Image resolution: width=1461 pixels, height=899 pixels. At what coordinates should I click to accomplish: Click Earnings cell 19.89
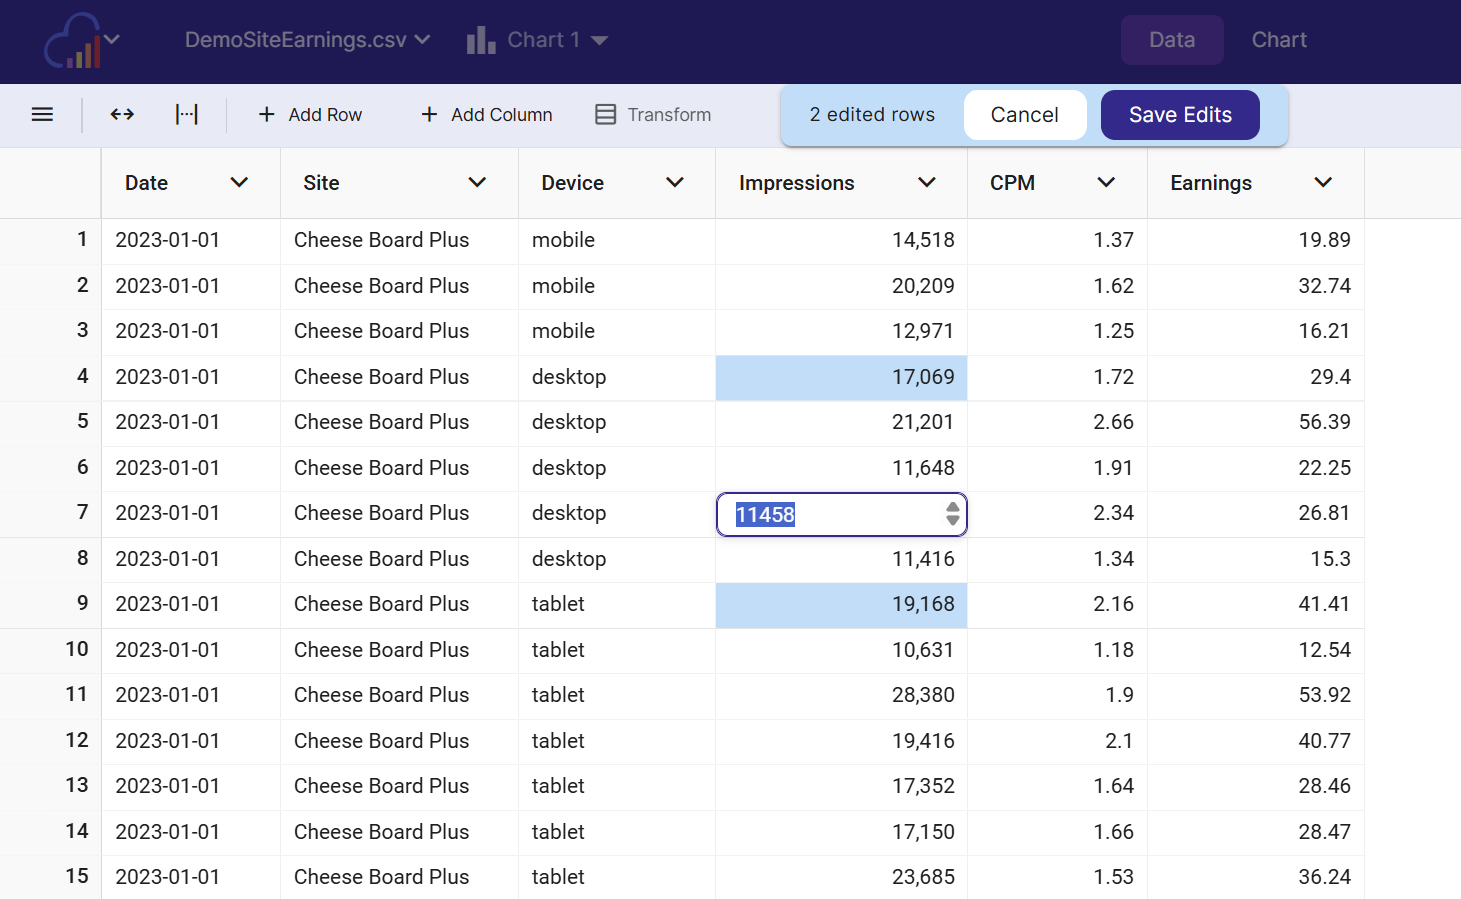1256,240
